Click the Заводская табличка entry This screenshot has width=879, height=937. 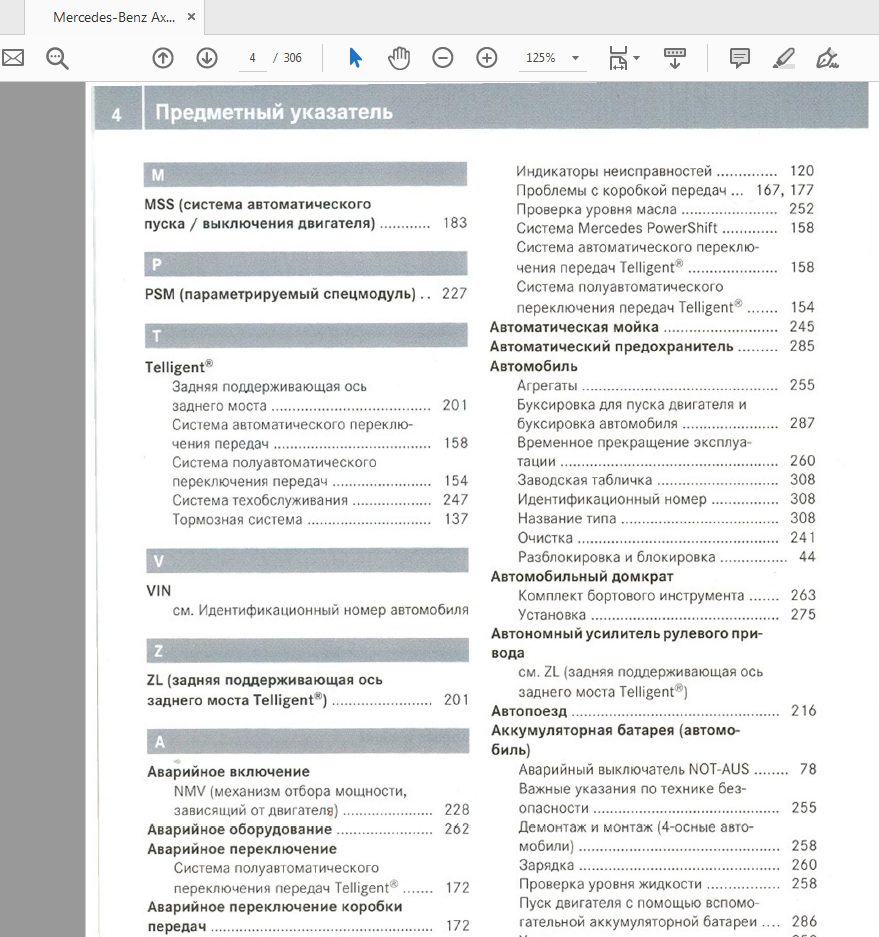(584, 480)
